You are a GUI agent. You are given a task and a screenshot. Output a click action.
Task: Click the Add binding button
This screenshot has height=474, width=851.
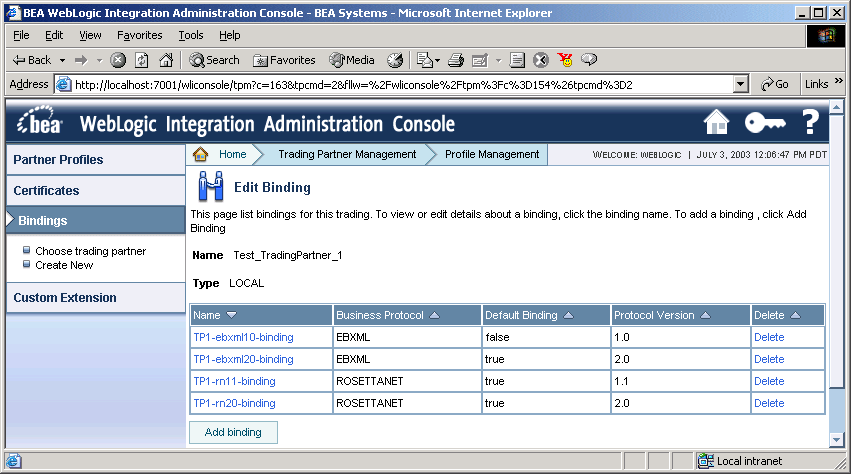pyautogui.click(x=233, y=432)
